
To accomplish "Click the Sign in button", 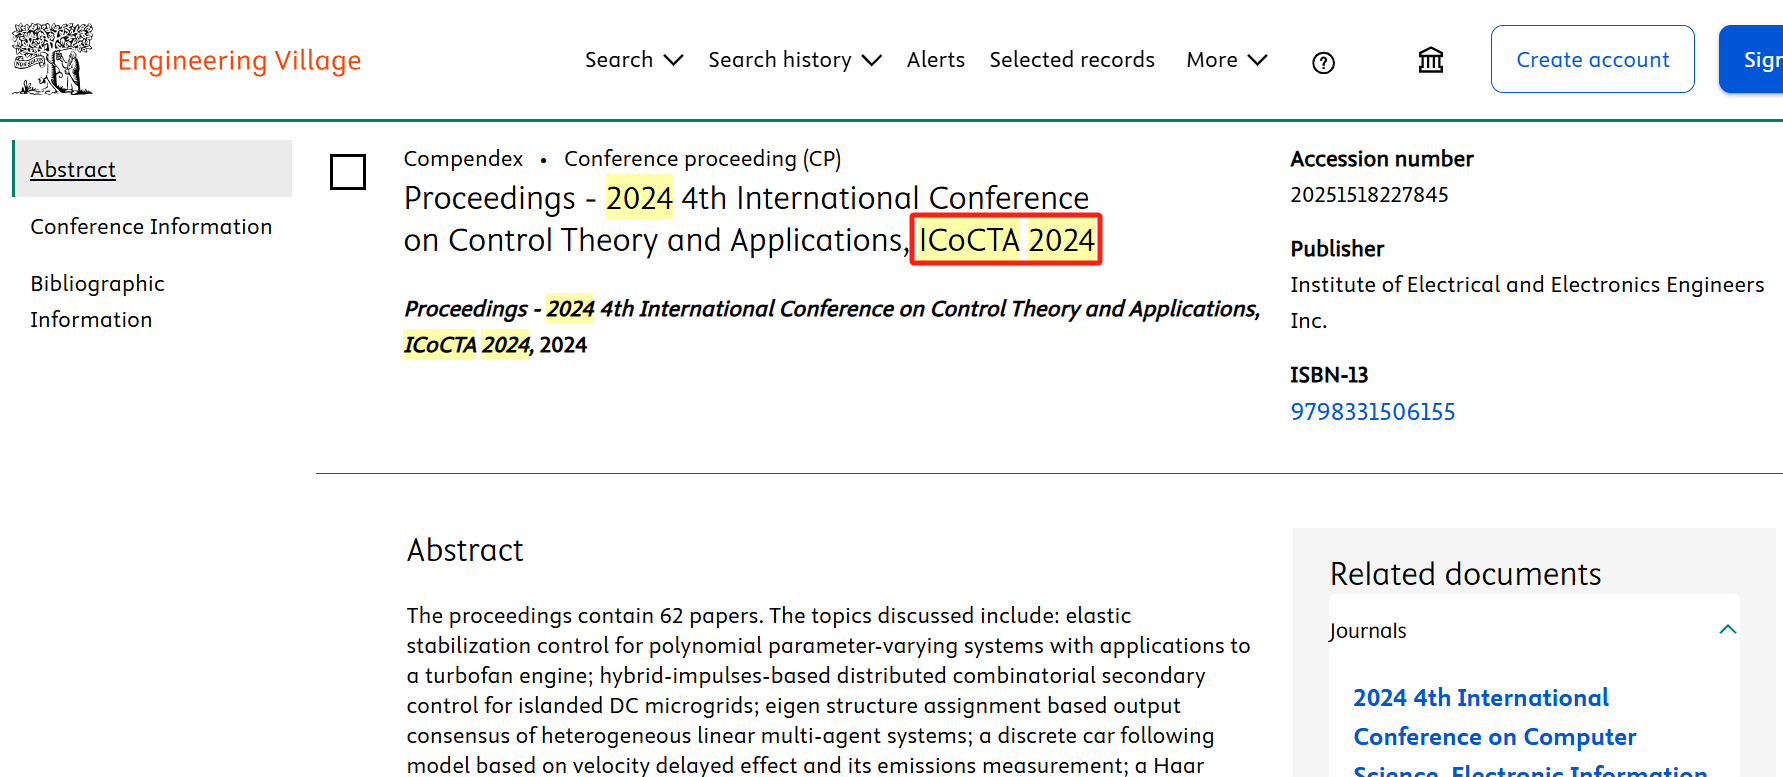I will pyautogui.click(x=1752, y=59).
